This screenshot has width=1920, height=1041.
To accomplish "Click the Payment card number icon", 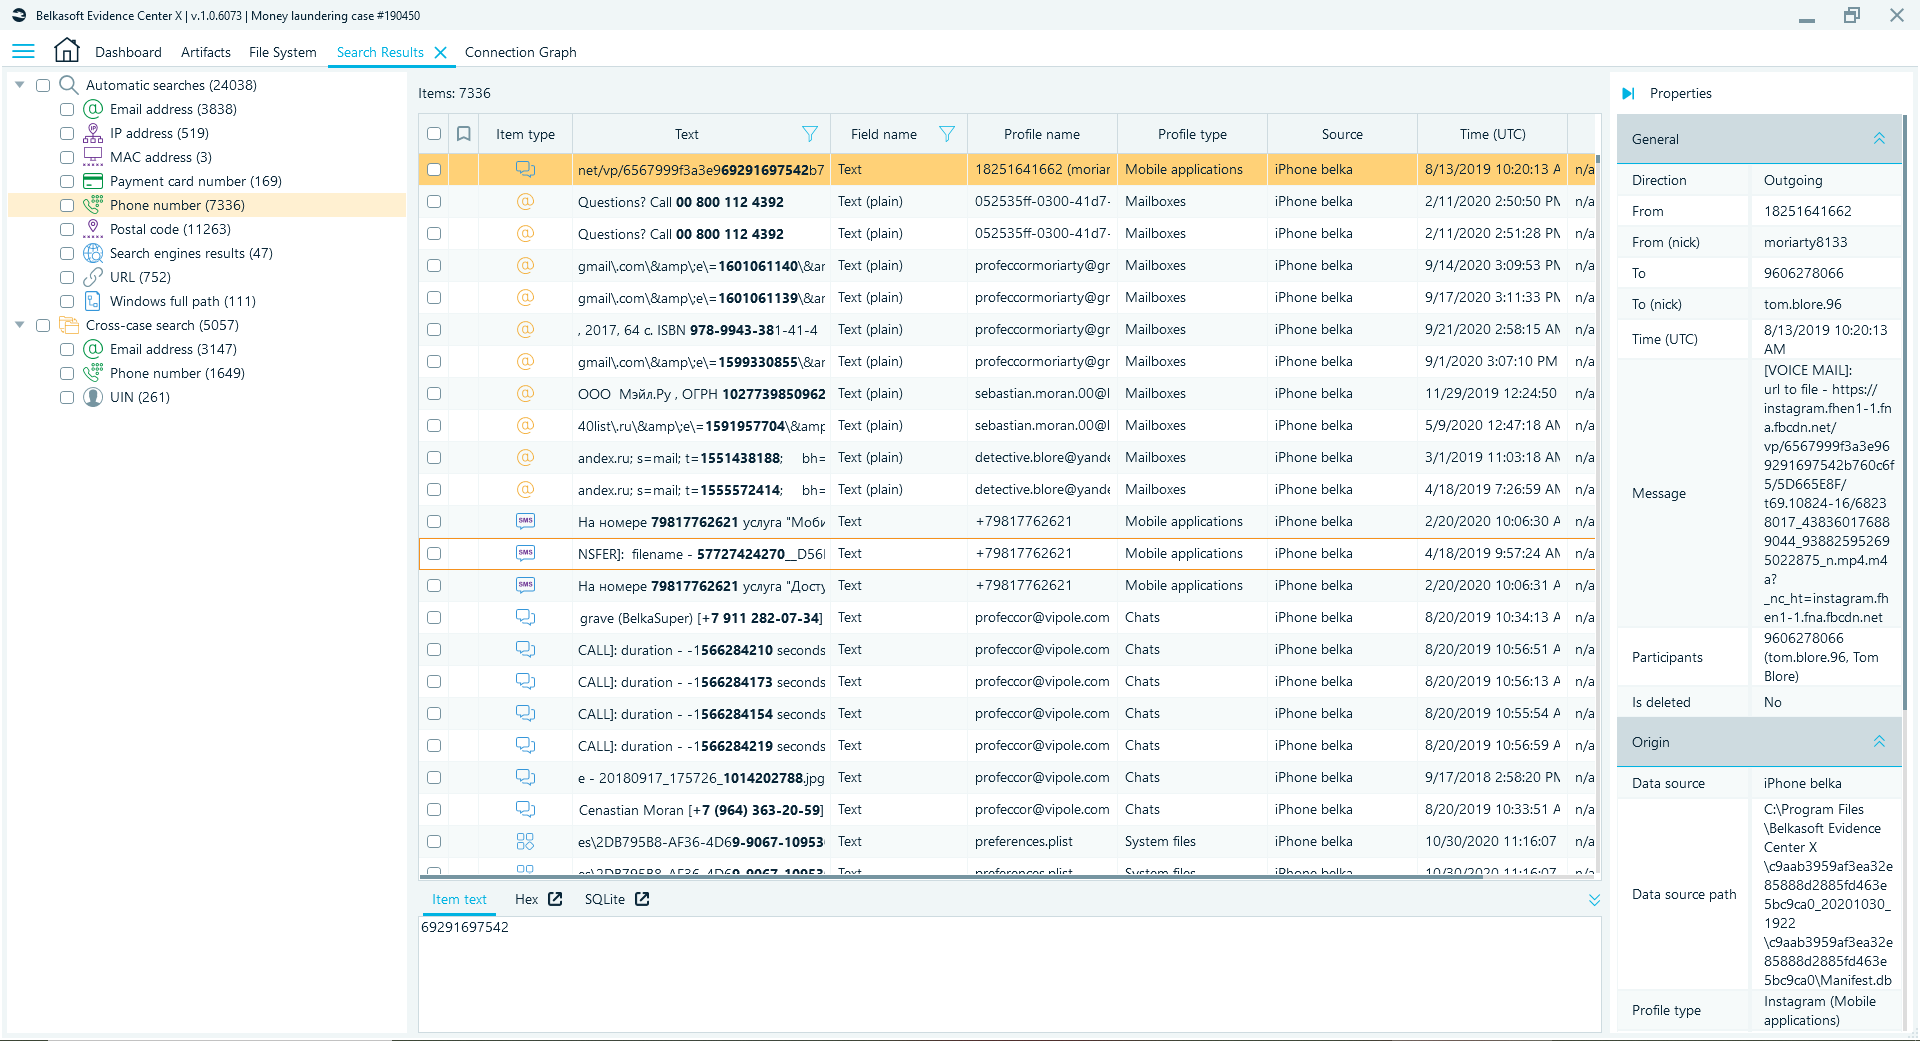I will 93,181.
